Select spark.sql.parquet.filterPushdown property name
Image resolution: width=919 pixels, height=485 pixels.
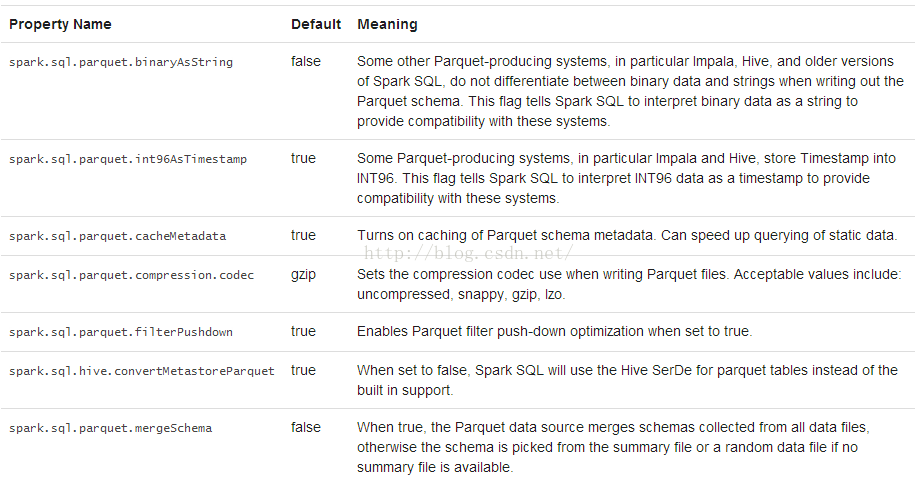(x=121, y=332)
